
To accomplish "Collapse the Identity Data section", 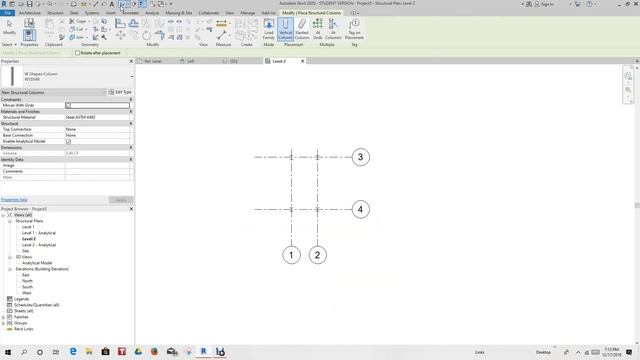I will tap(131, 159).
